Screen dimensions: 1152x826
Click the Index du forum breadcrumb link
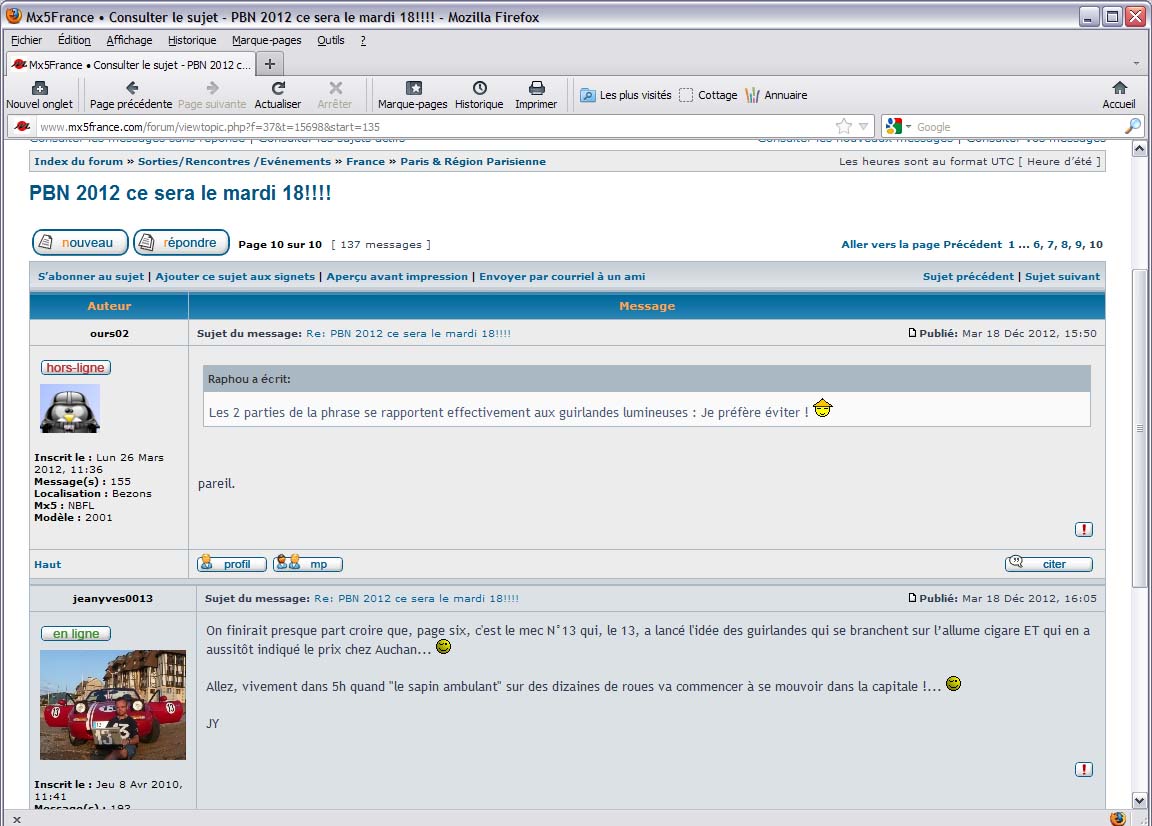coord(79,162)
